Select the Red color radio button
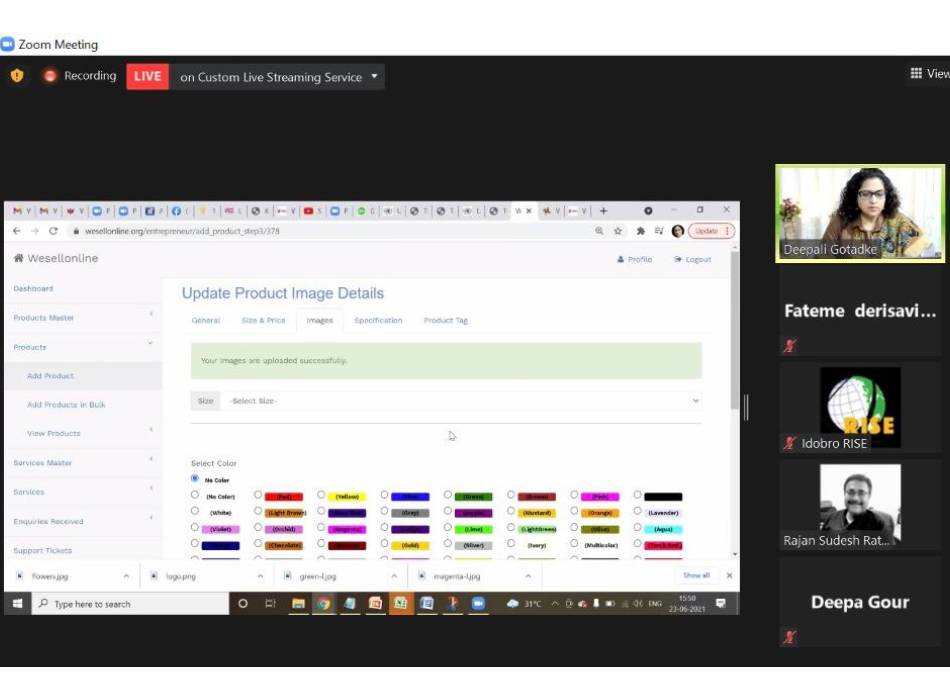This screenshot has width=950, height=700. tap(258, 495)
